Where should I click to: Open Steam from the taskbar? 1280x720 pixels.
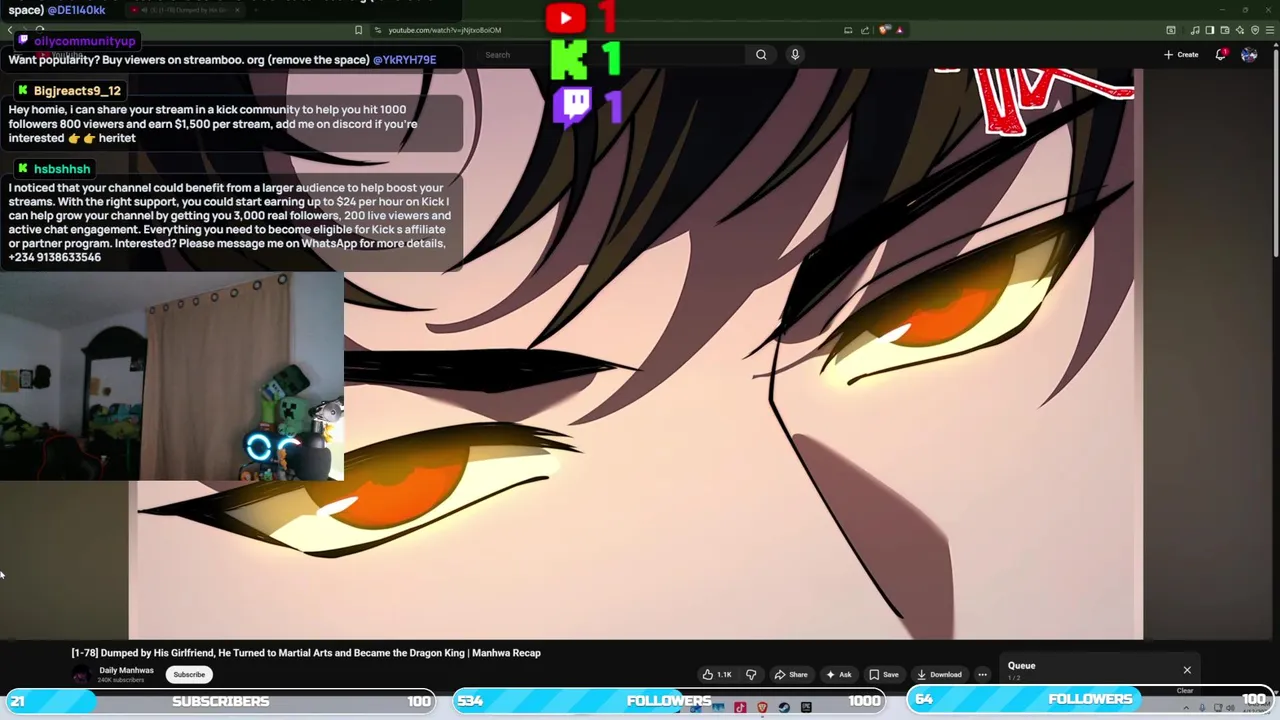coord(784,708)
